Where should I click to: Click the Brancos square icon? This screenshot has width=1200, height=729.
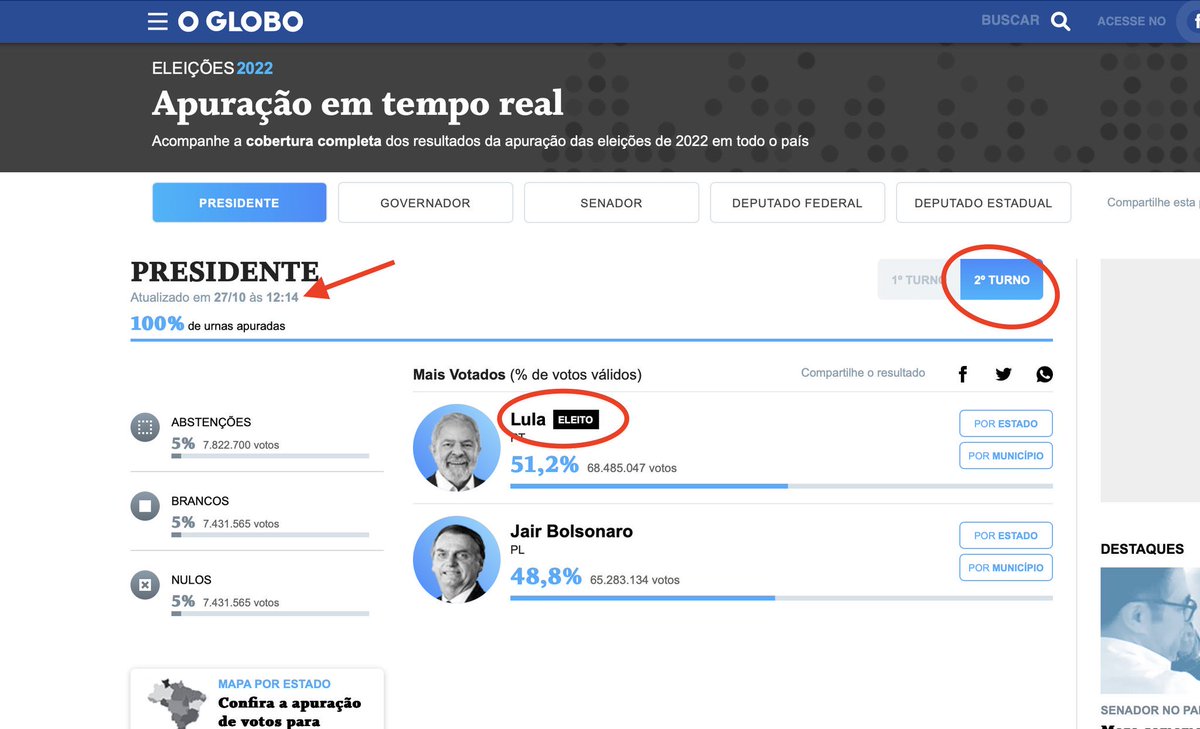145,507
